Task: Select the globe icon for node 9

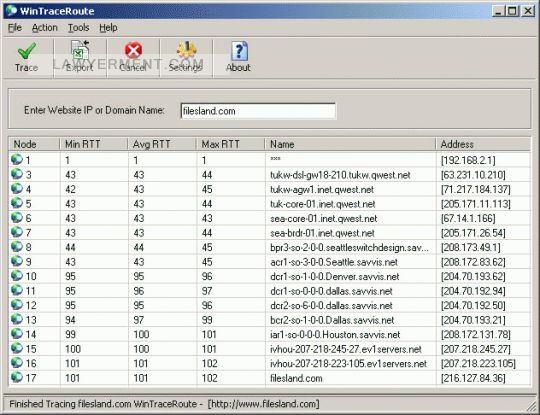Action: click(17, 261)
